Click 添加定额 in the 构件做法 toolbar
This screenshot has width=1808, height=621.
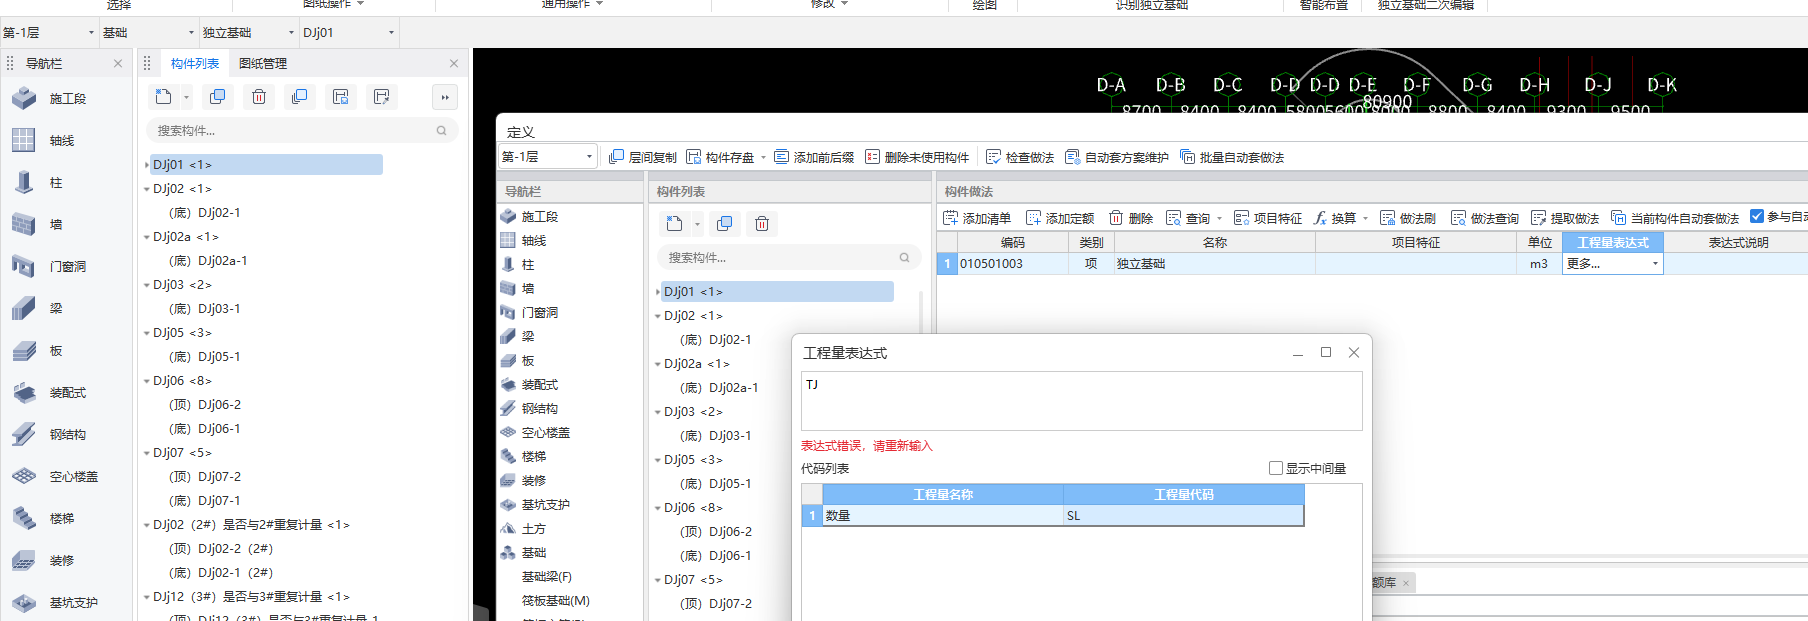pyautogui.click(x=1060, y=218)
